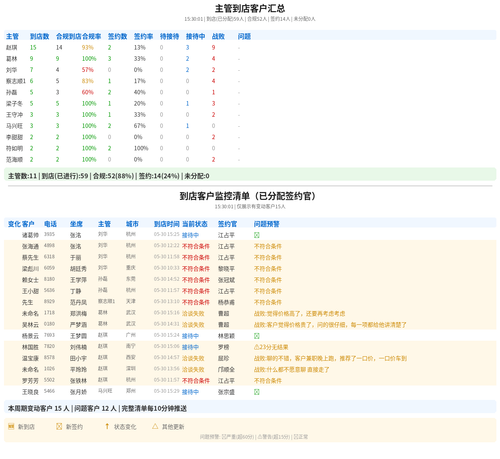Click the 主管 header in the summary table

[x=12, y=36]
